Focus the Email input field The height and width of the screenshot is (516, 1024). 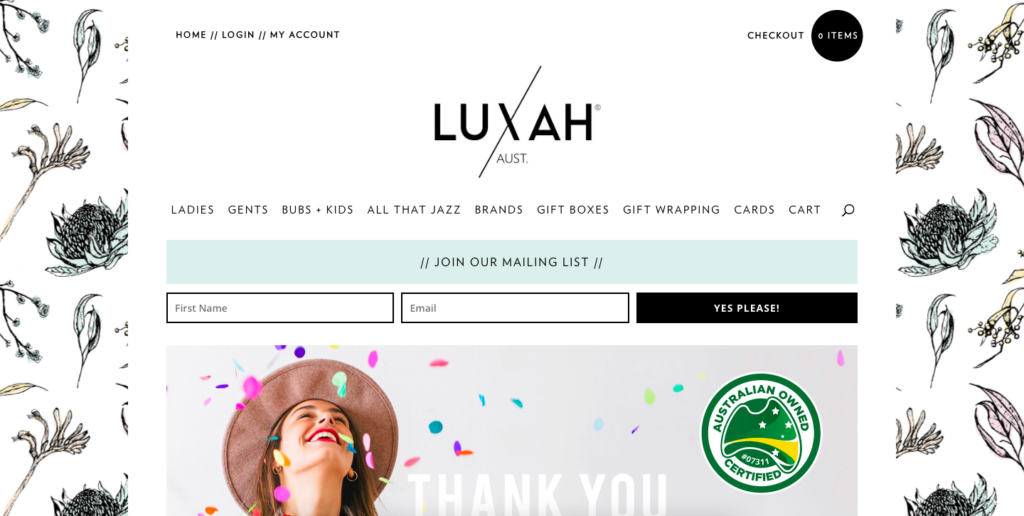pyautogui.click(x=515, y=308)
